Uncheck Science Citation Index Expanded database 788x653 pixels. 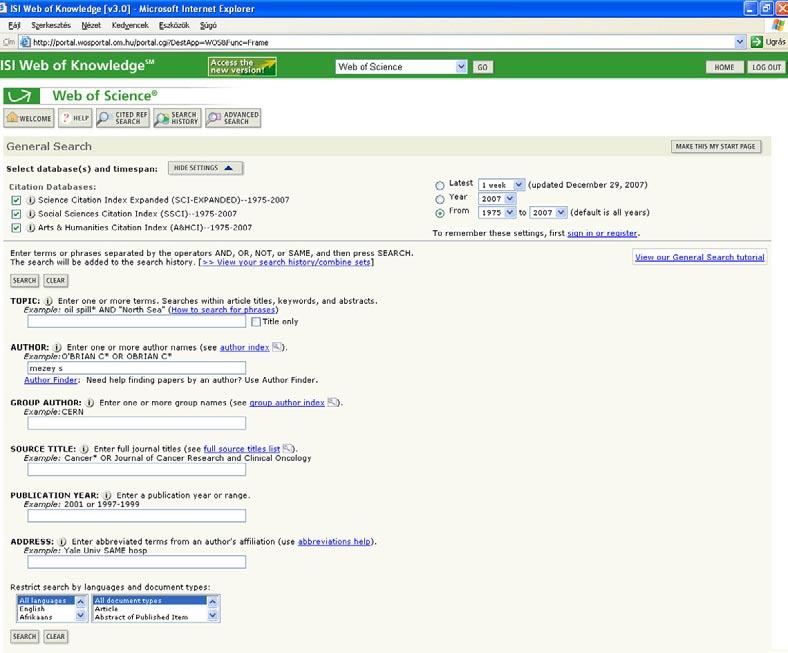[17, 200]
